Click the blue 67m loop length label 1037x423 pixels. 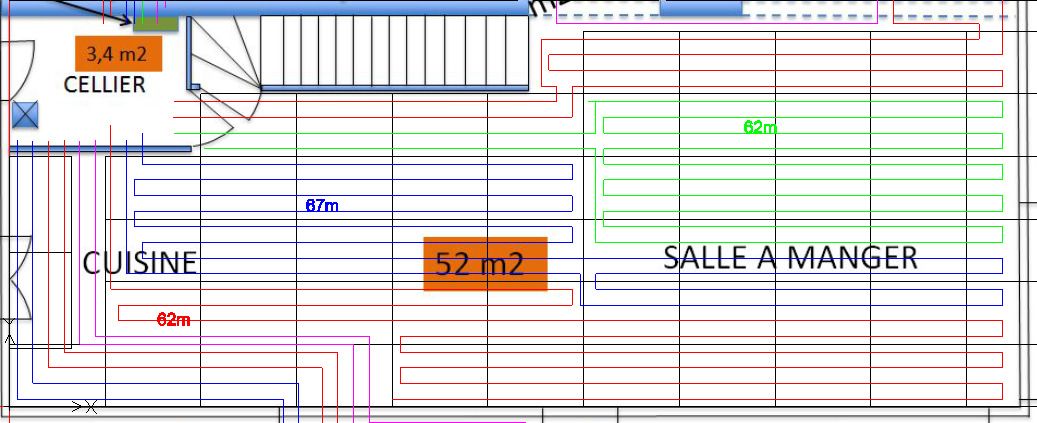(322, 206)
